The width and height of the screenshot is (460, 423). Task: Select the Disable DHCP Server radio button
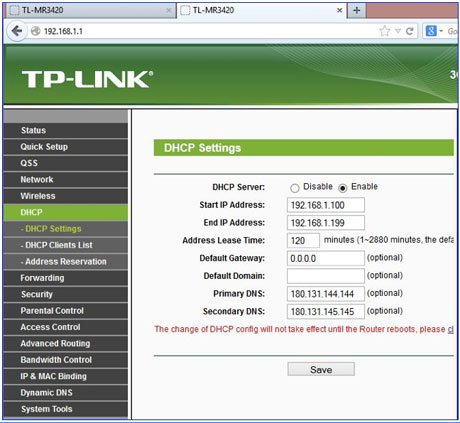pos(294,188)
